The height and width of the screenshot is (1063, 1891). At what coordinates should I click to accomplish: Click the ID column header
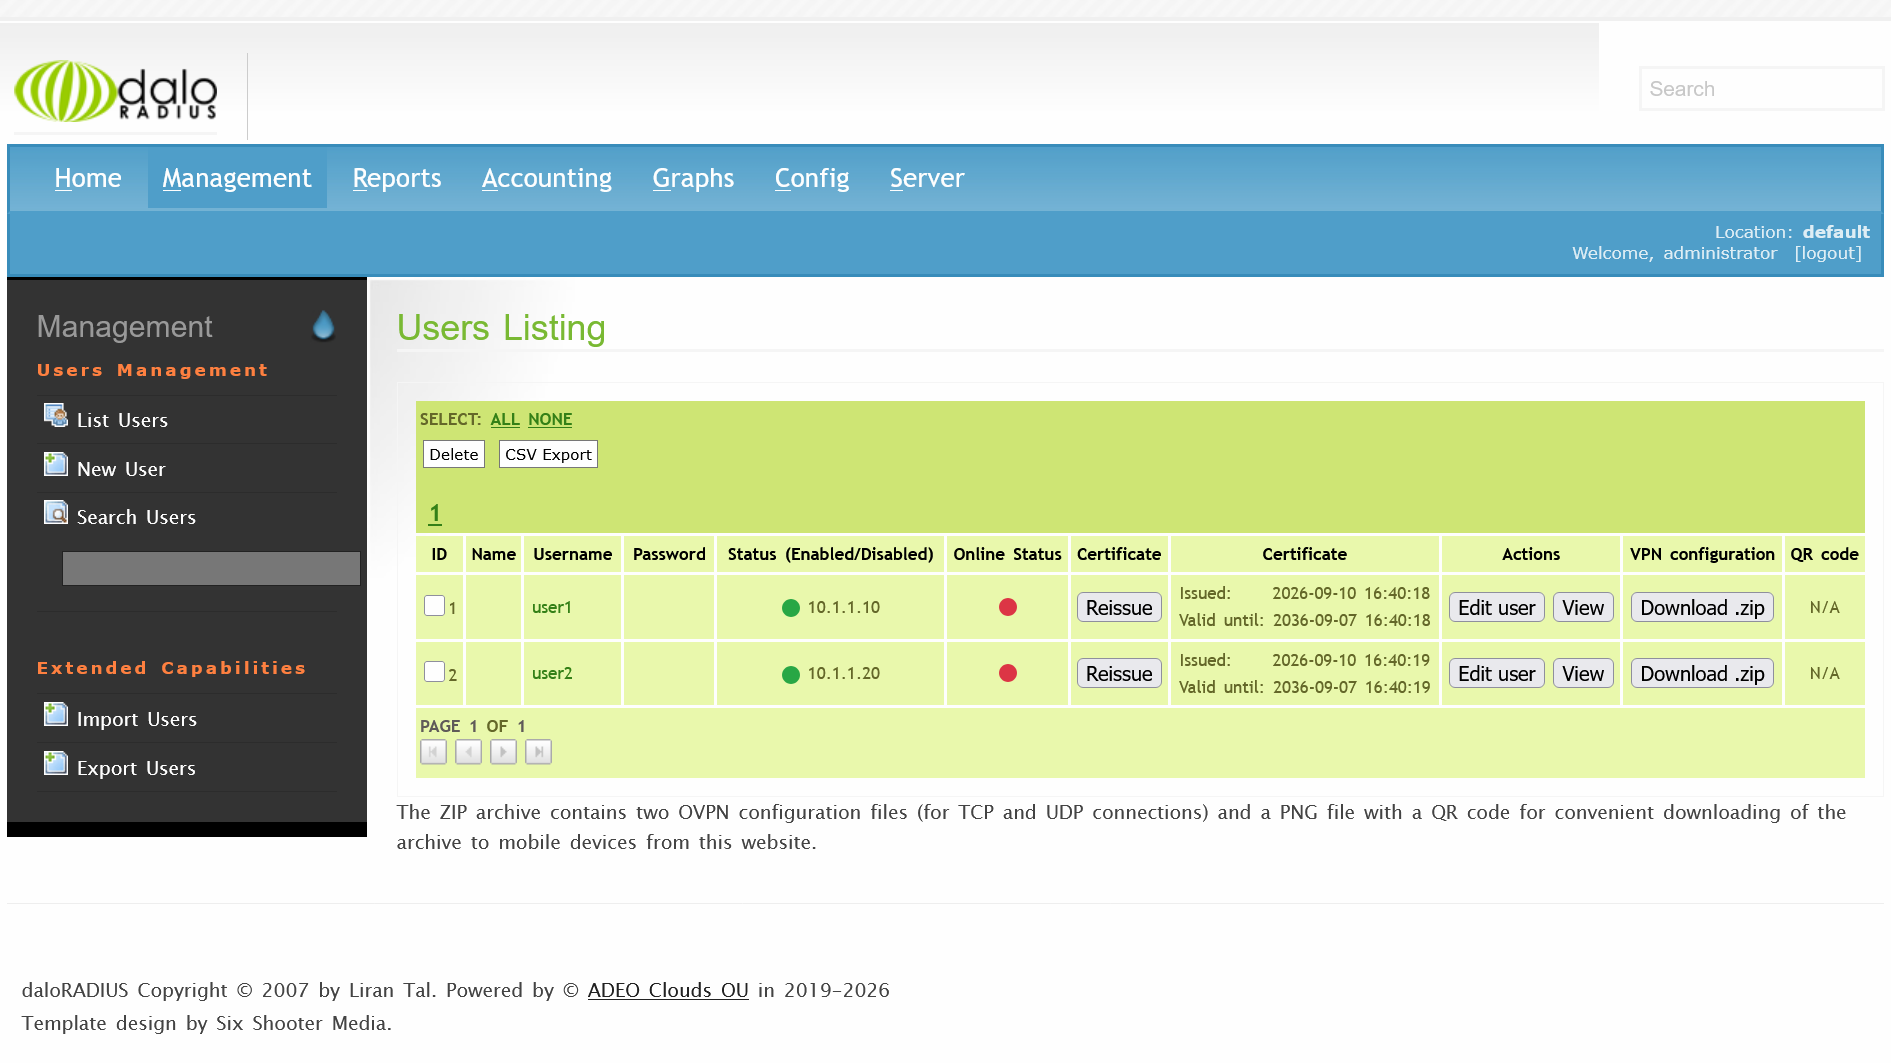[439, 554]
